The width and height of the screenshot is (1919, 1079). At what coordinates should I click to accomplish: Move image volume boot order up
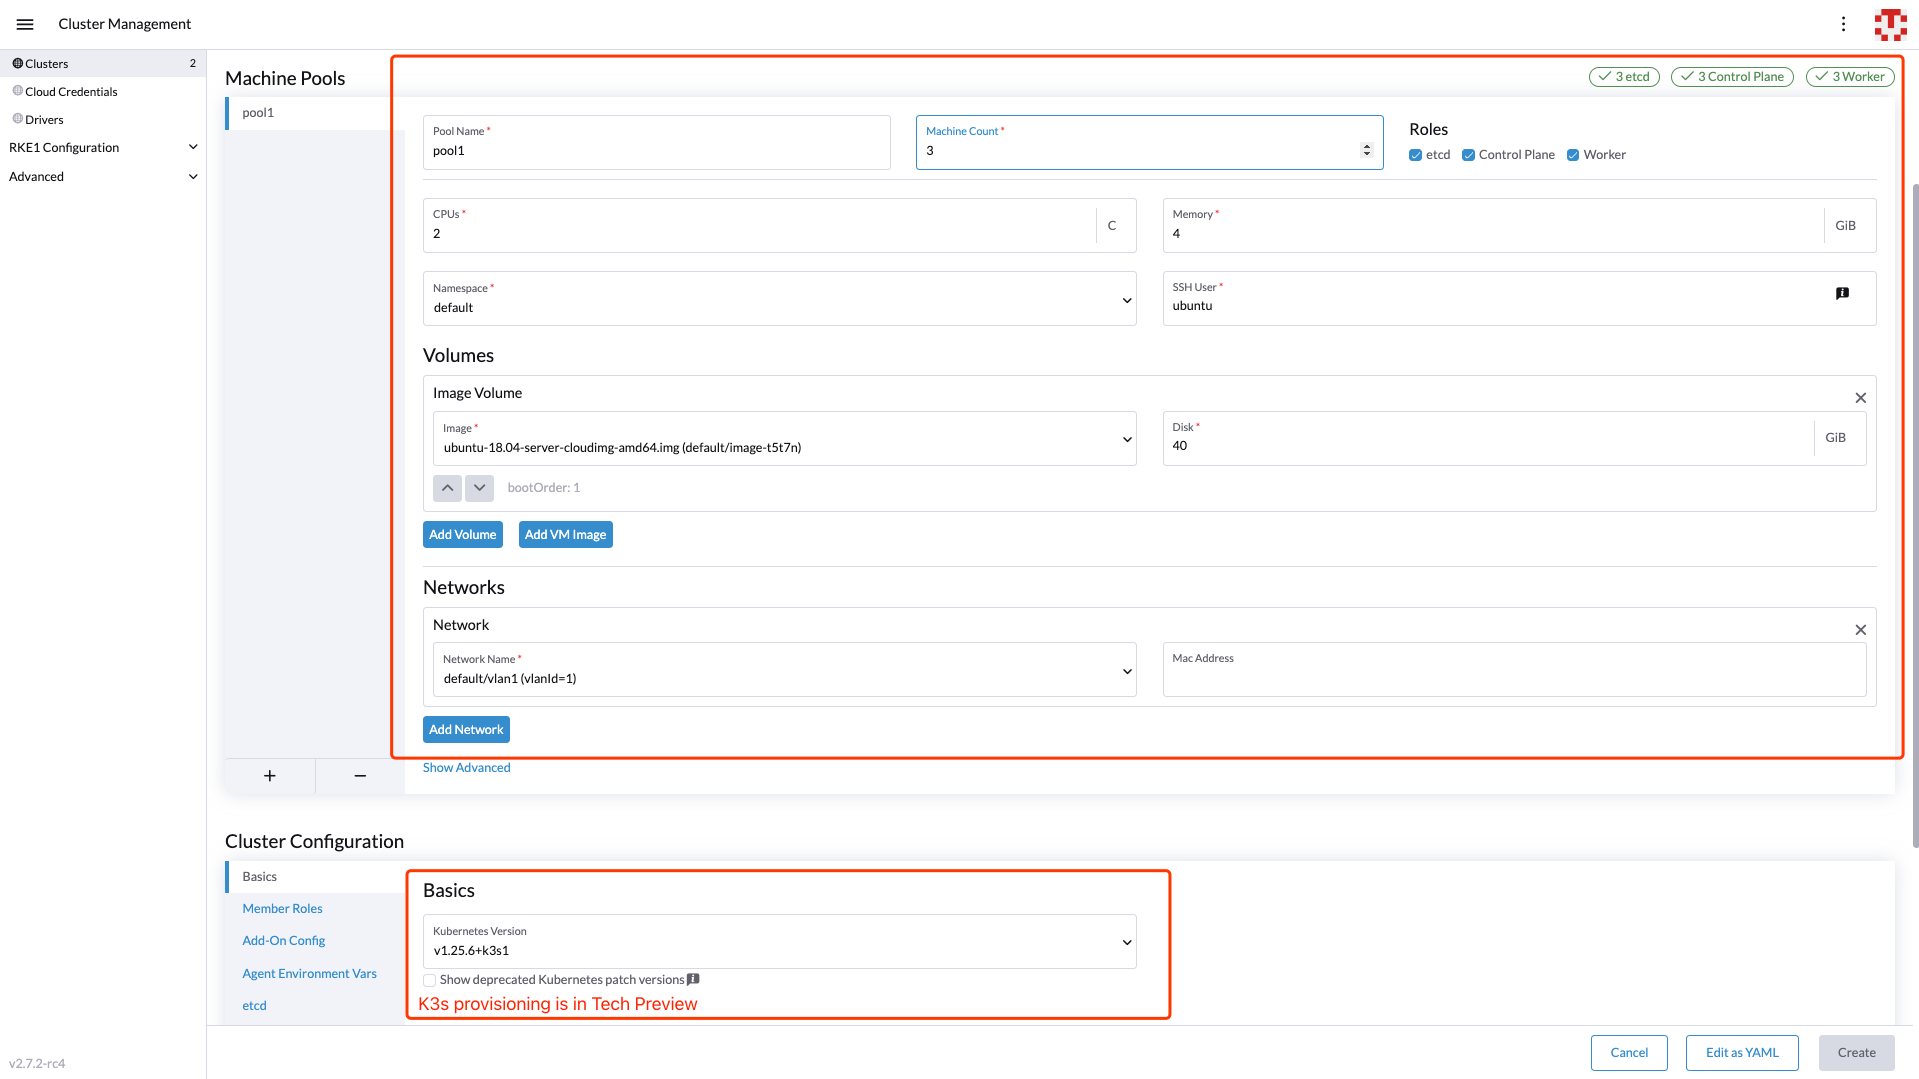(x=447, y=488)
